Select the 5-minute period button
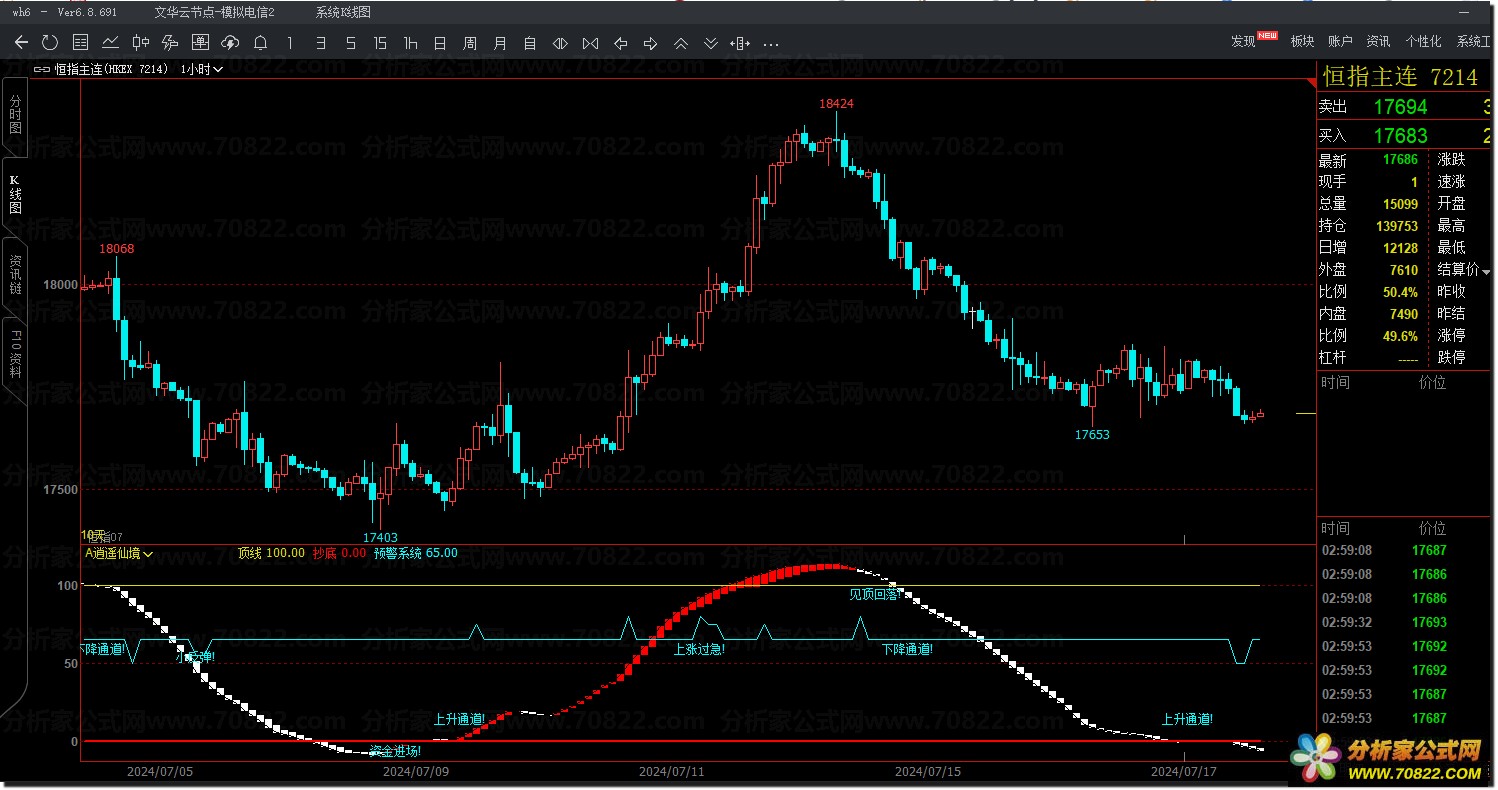 point(350,43)
